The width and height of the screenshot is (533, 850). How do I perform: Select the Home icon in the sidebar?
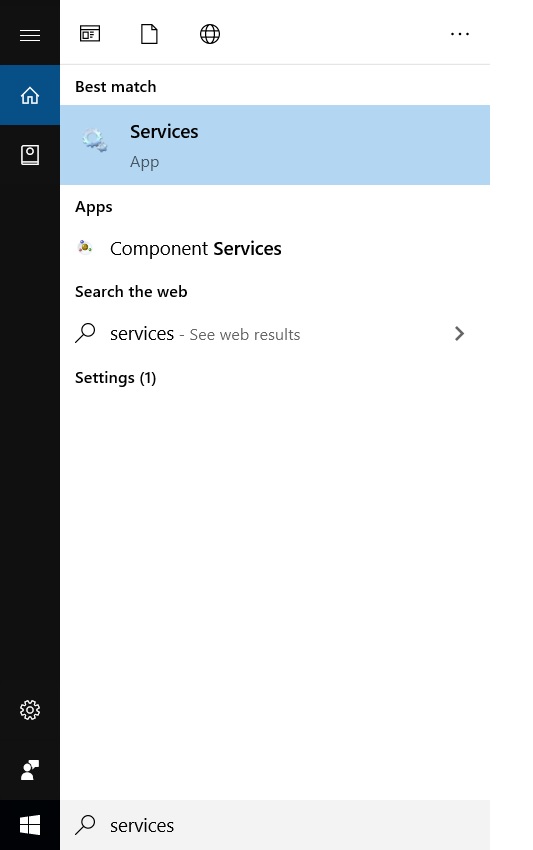click(30, 95)
